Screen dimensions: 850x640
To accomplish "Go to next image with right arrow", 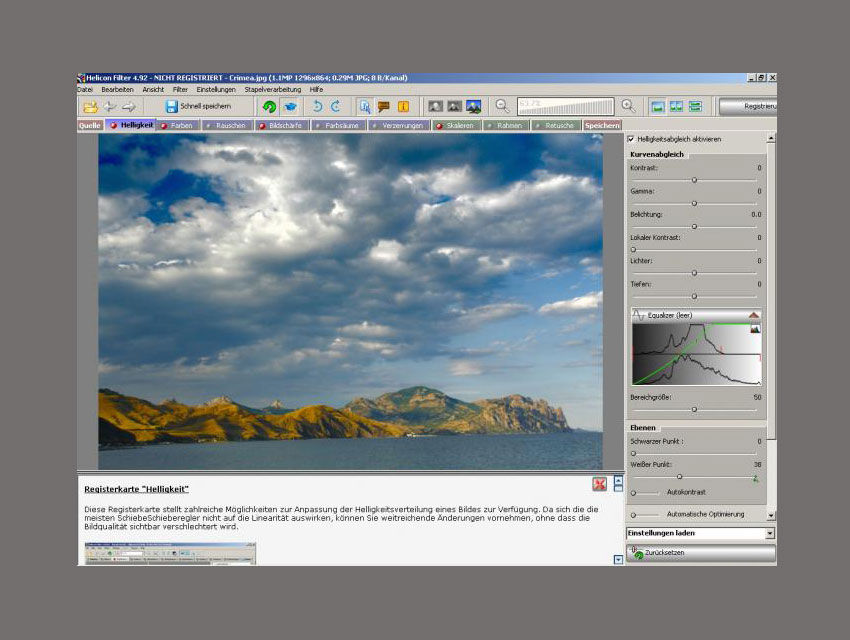I will pos(128,107).
